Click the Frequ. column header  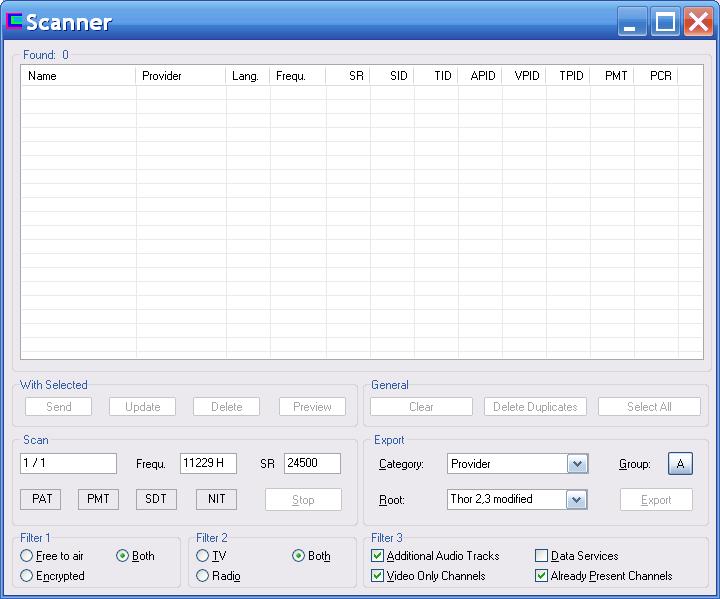pos(298,76)
